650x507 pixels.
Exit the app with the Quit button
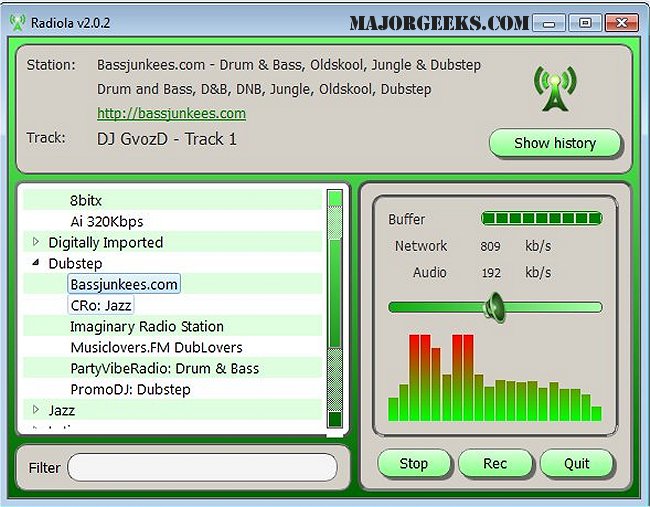point(576,463)
